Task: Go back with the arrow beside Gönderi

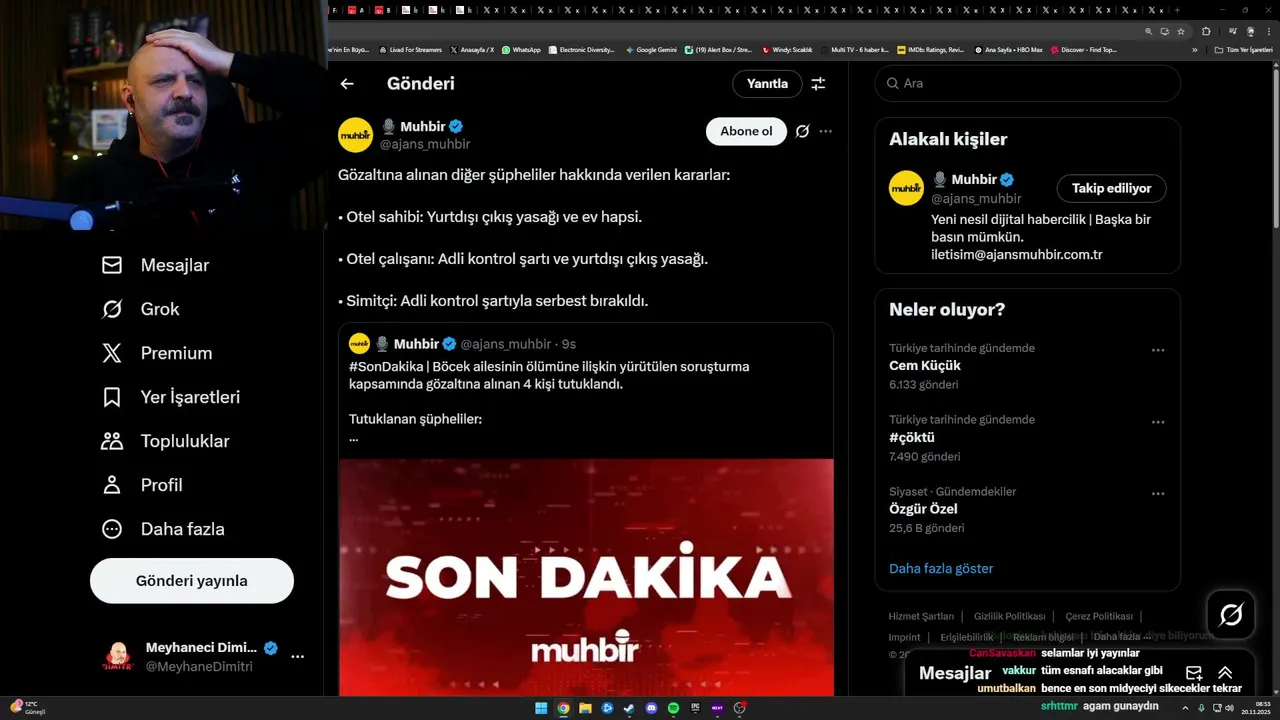Action: coord(347,84)
